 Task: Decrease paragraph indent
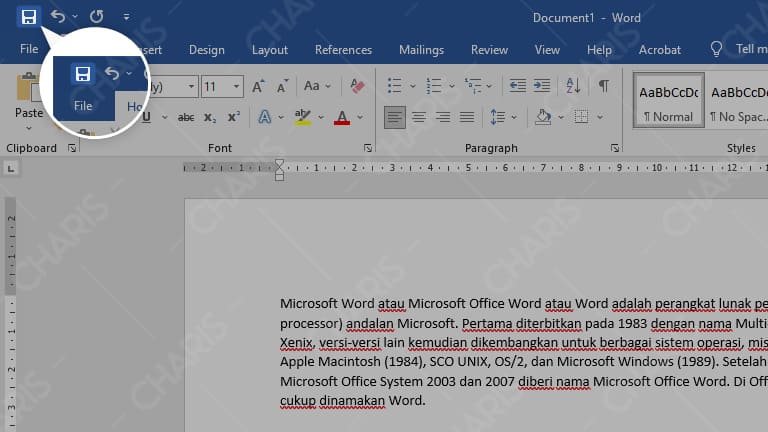click(x=517, y=86)
